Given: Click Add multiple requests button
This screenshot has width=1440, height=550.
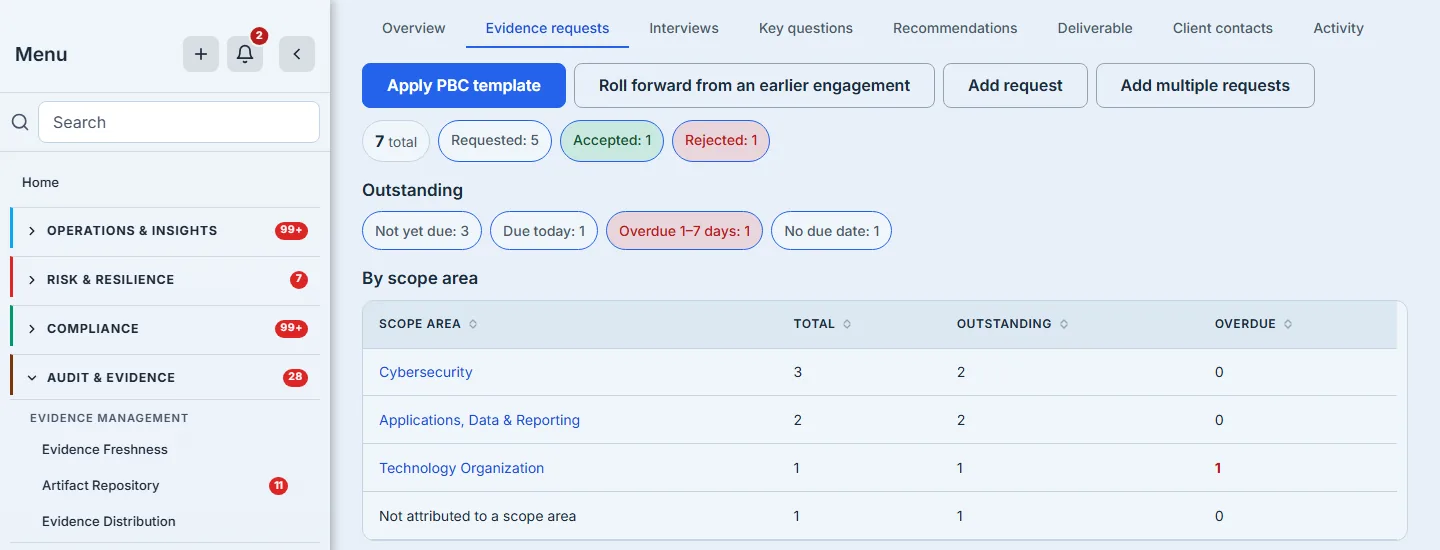Looking at the screenshot, I should click(1205, 86).
